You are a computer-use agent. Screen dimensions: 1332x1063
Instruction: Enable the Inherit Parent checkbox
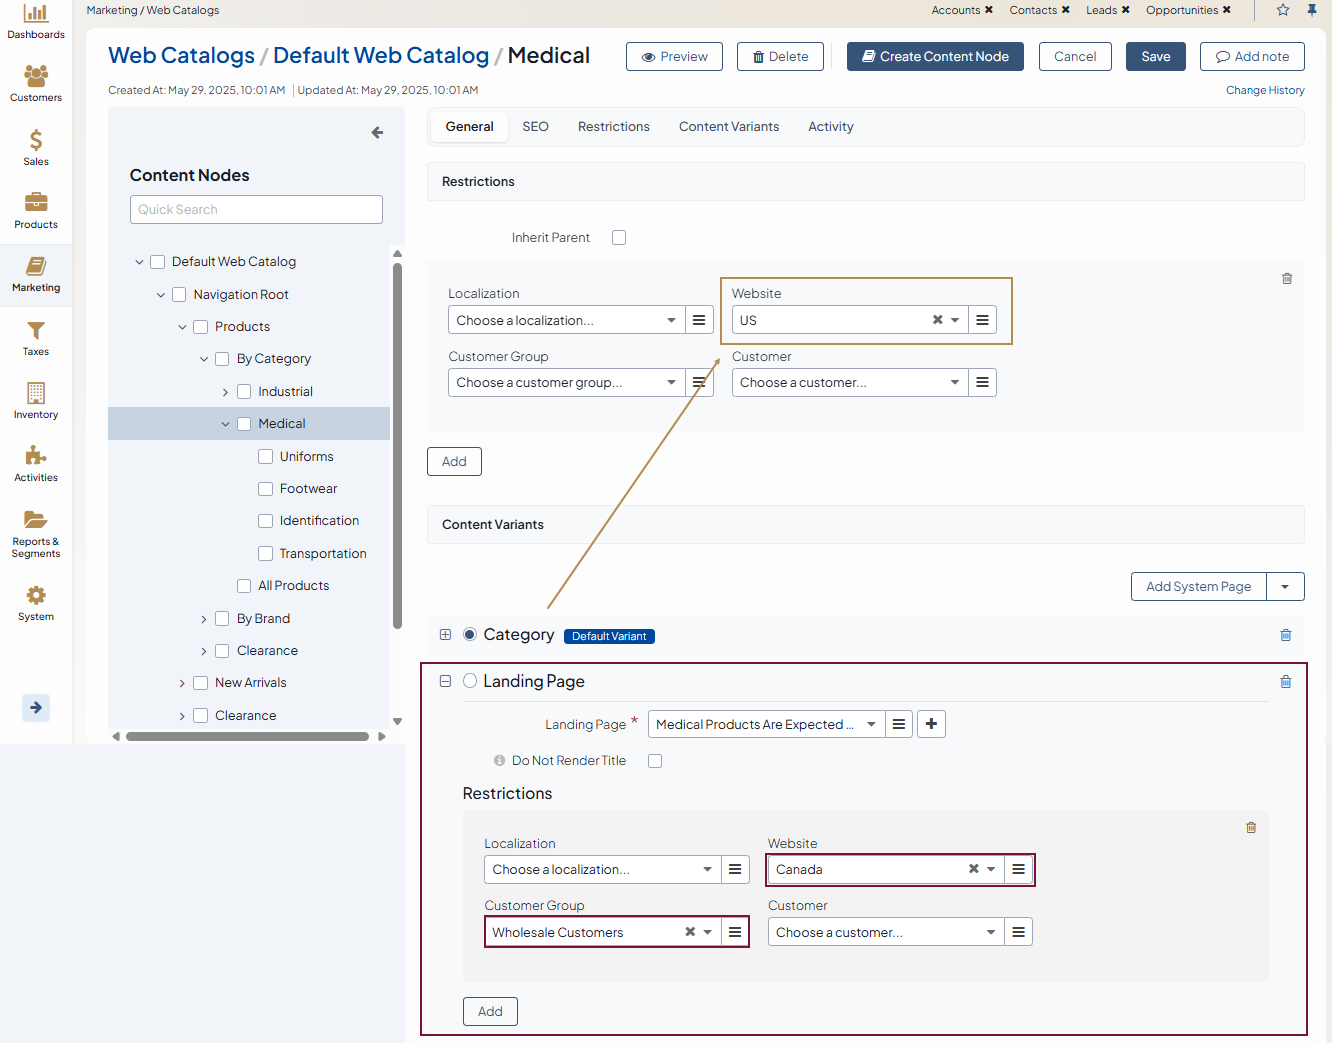point(619,238)
